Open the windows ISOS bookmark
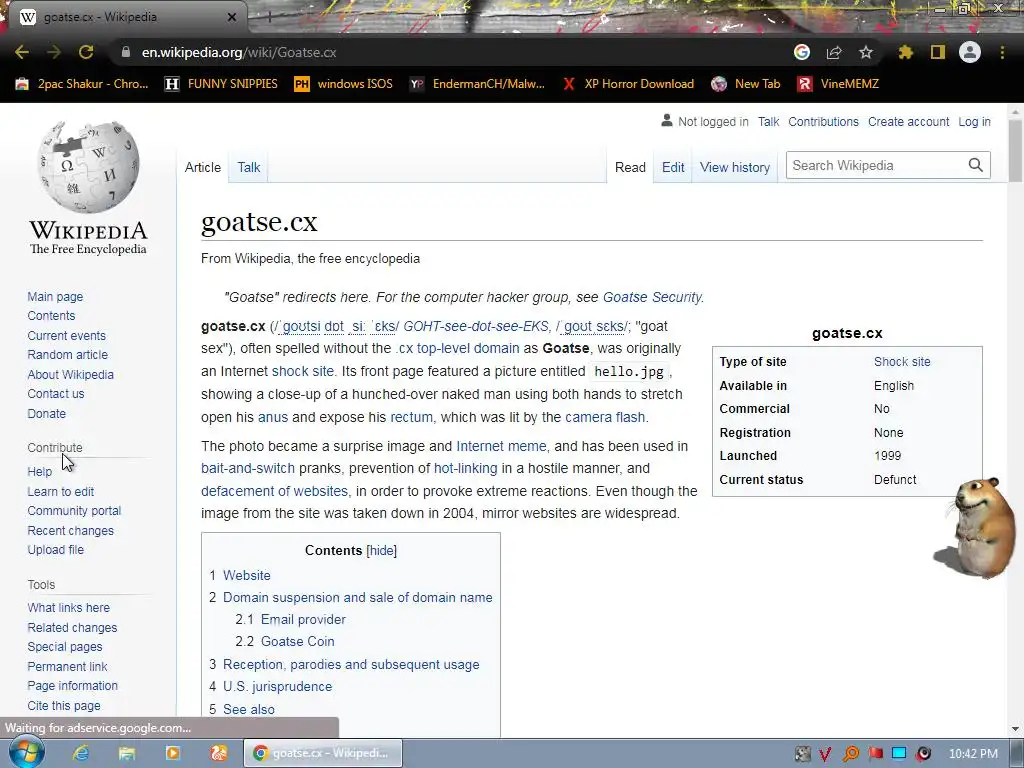Screen dimensions: 1024x768 pyautogui.click(x=344, y=84)
